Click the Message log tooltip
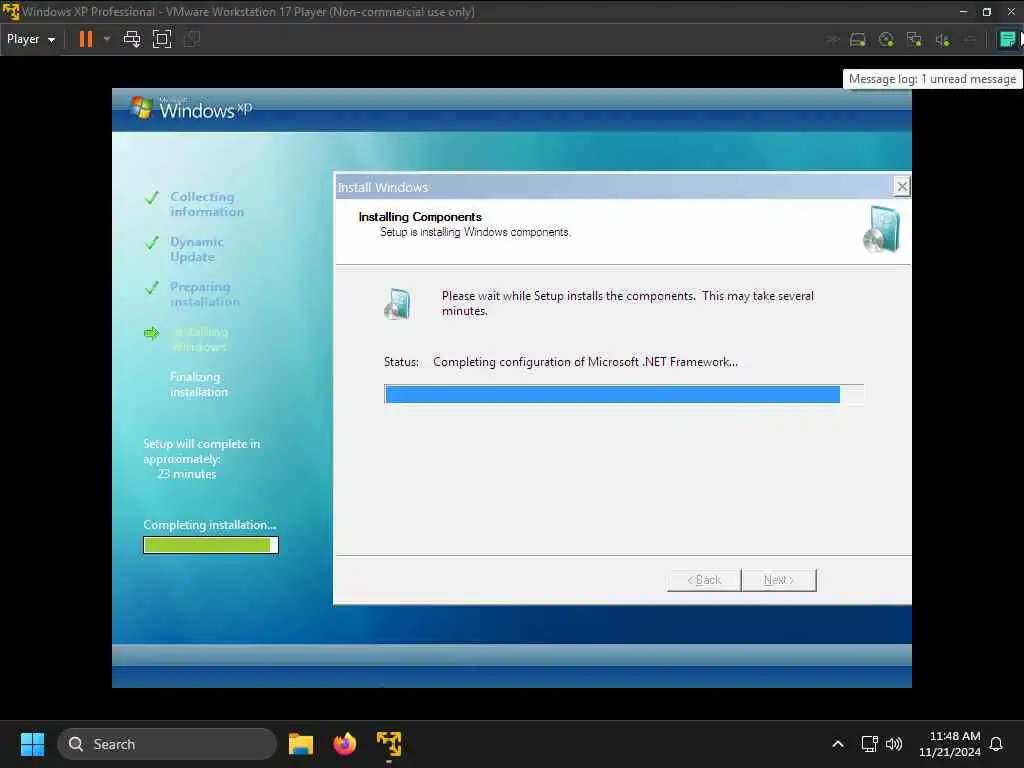1024x768 pixels. pos(932,79)
